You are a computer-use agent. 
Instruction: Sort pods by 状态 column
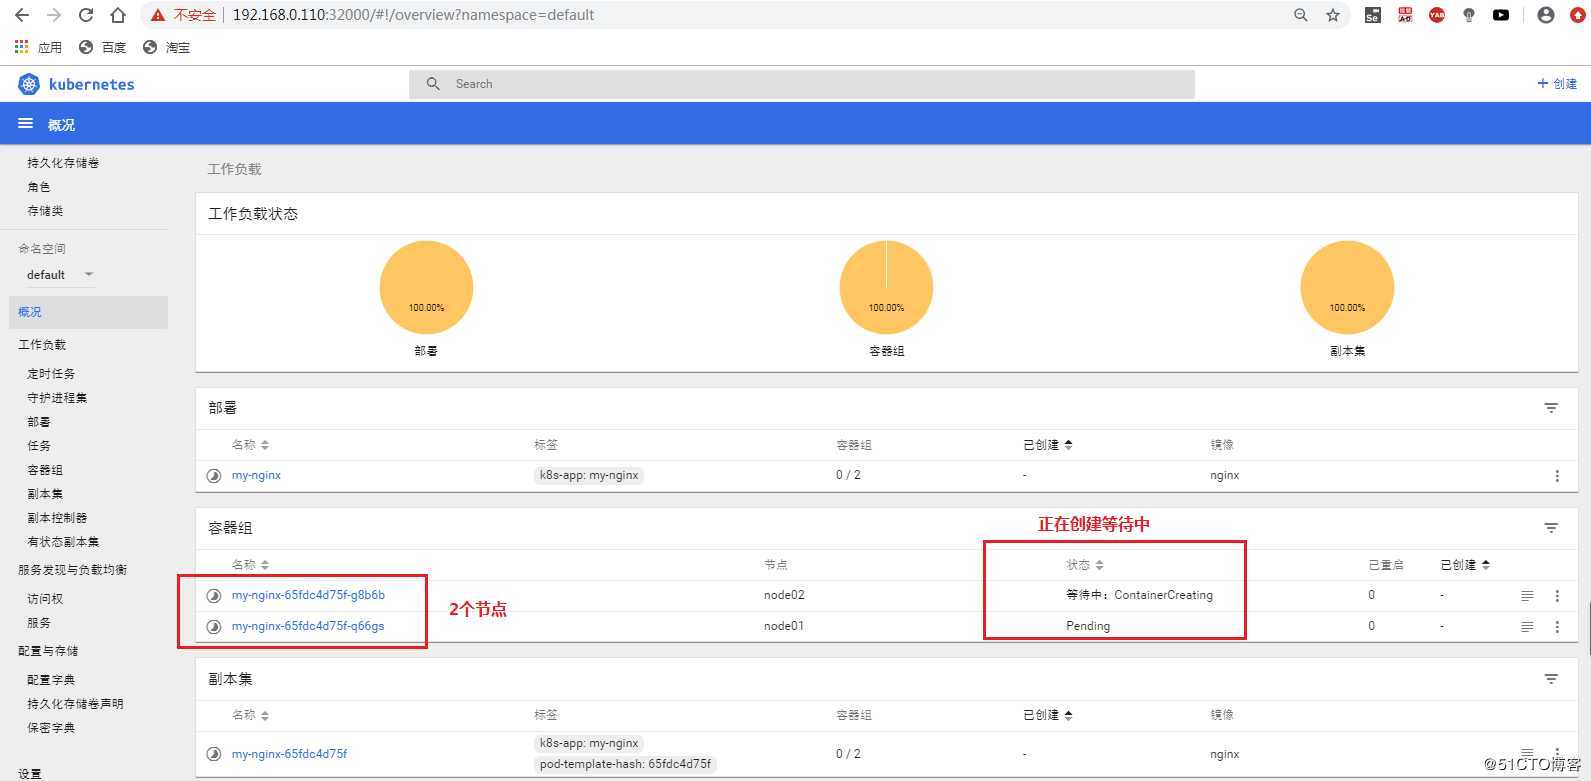click(1085, 565)
